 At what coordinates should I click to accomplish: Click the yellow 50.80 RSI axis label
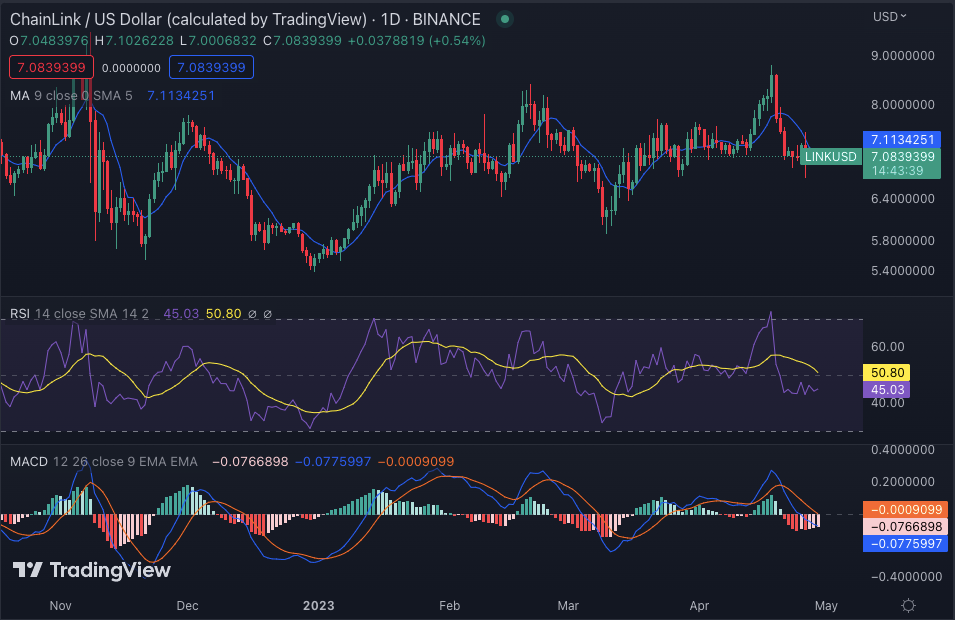887,372
